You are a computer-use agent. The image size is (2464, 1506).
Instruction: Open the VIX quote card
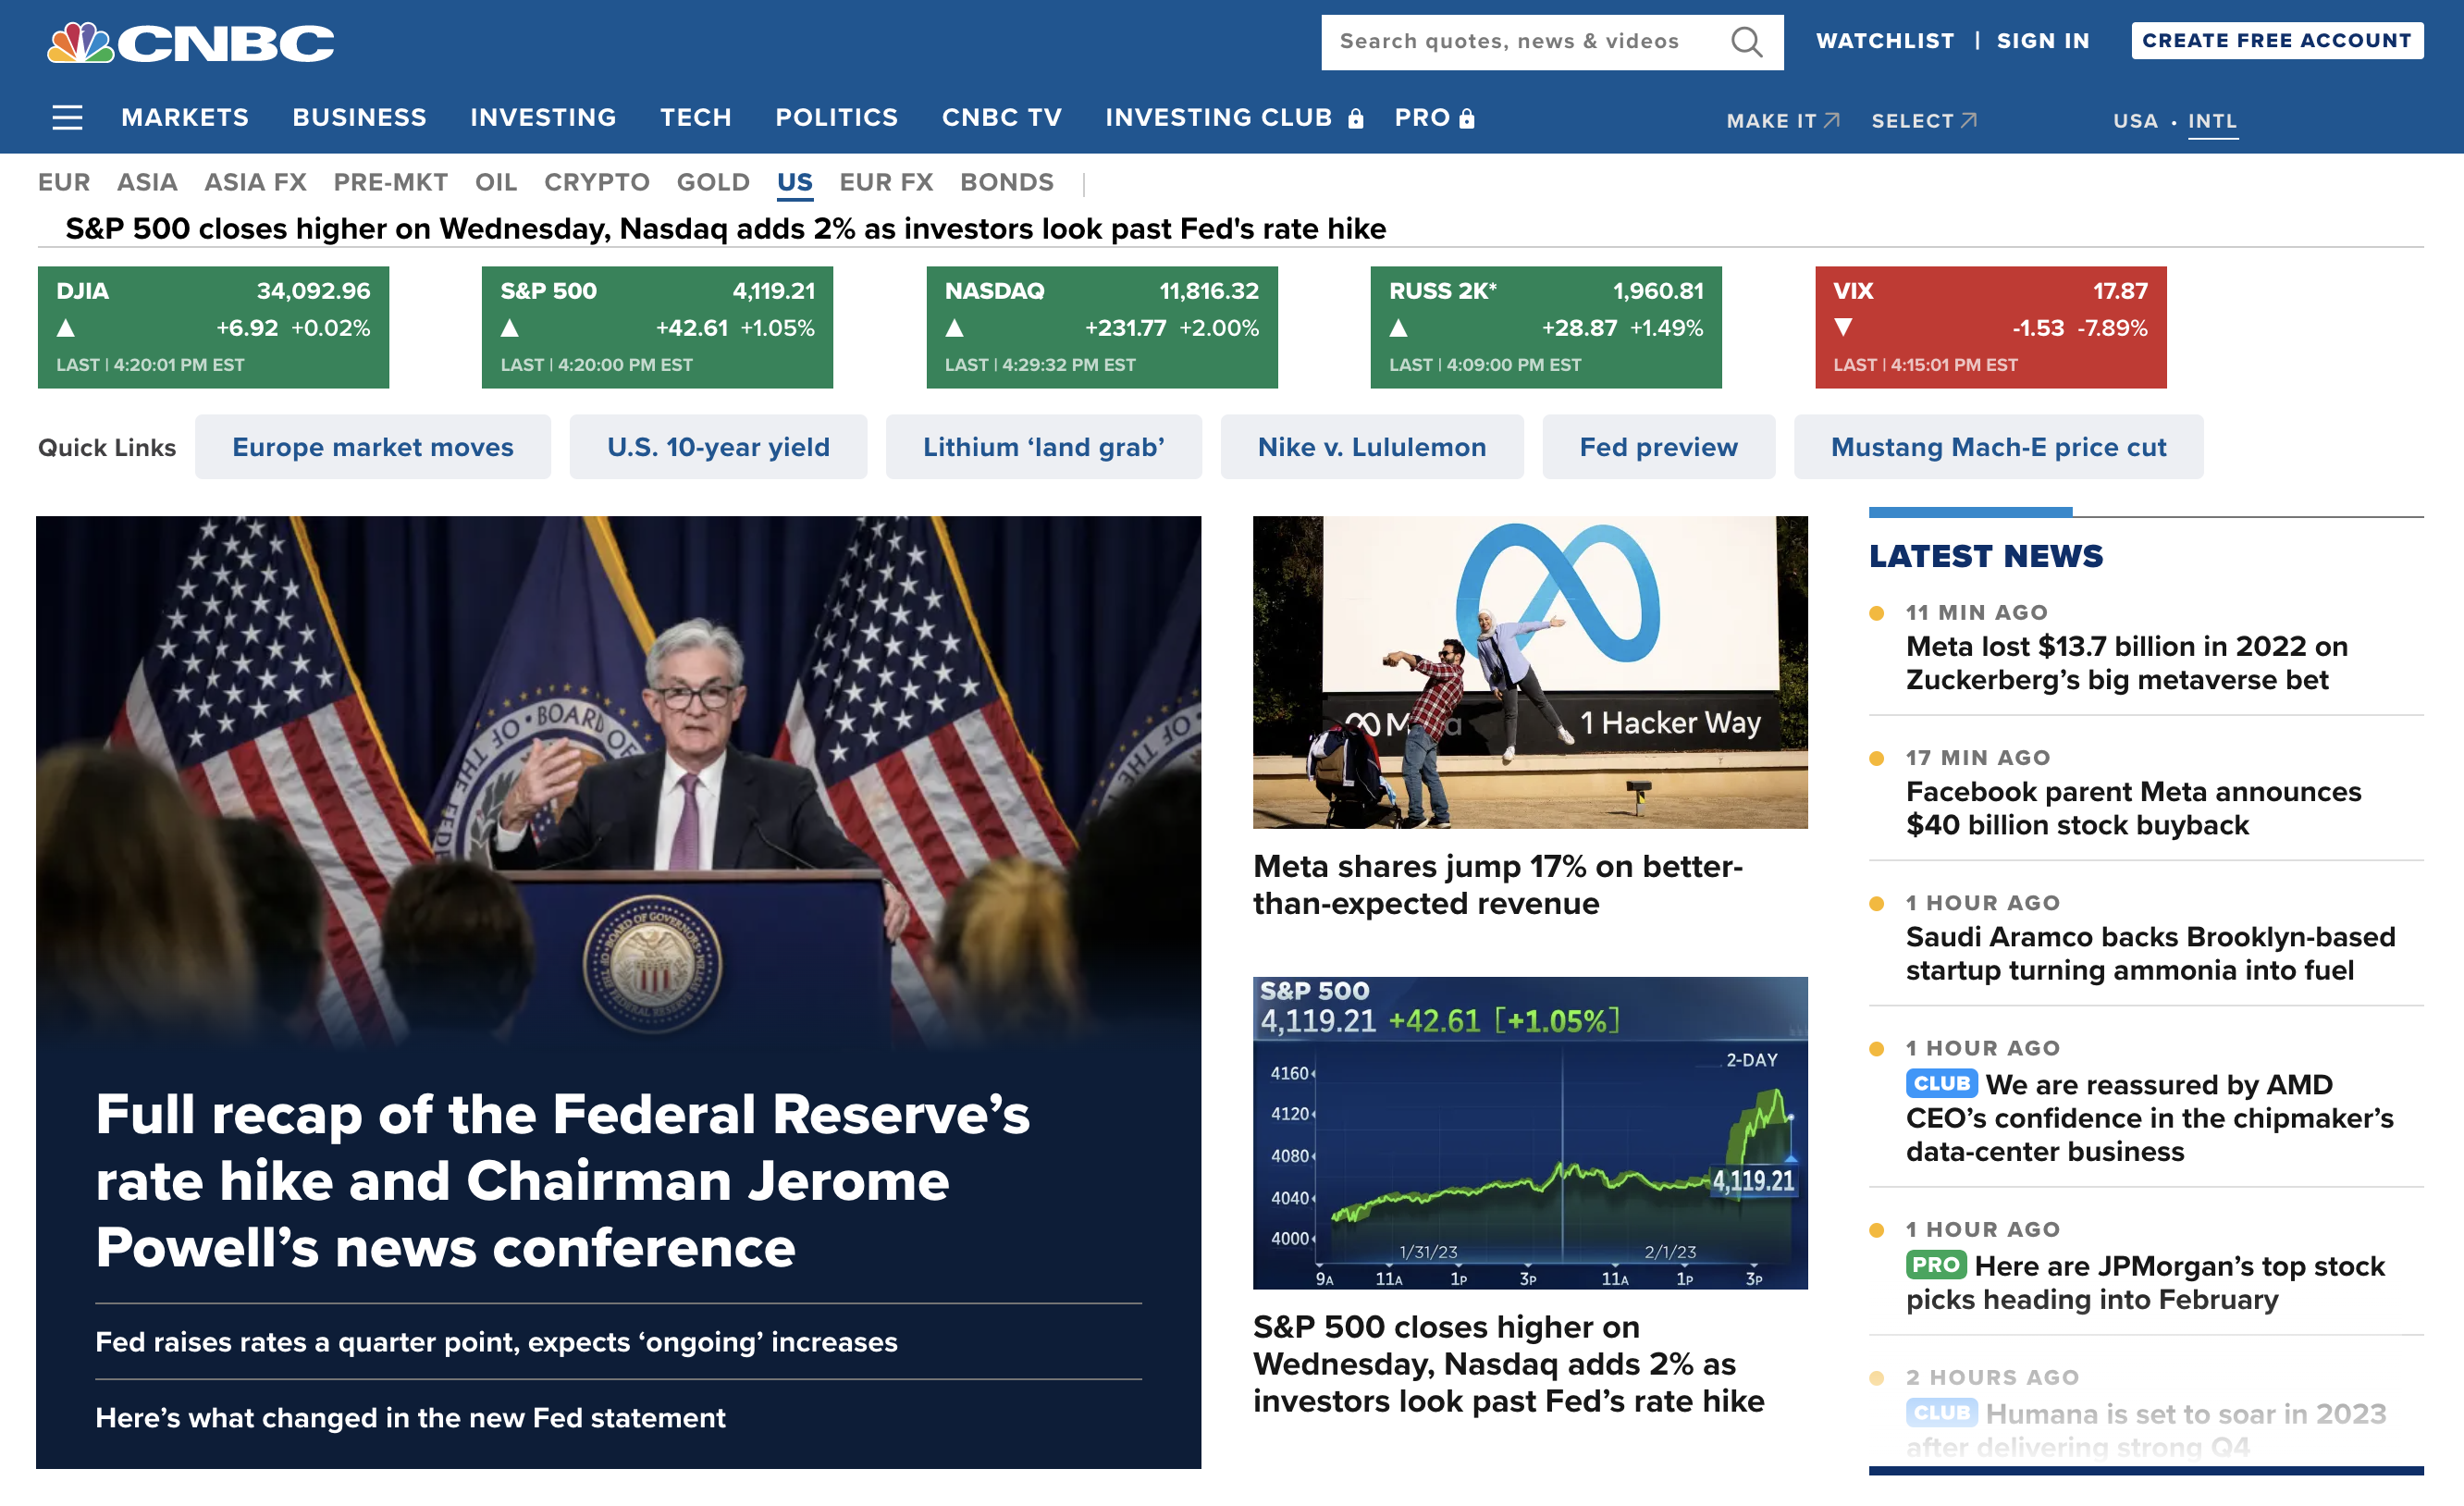pyautogui.click(x=1990, y=327)
